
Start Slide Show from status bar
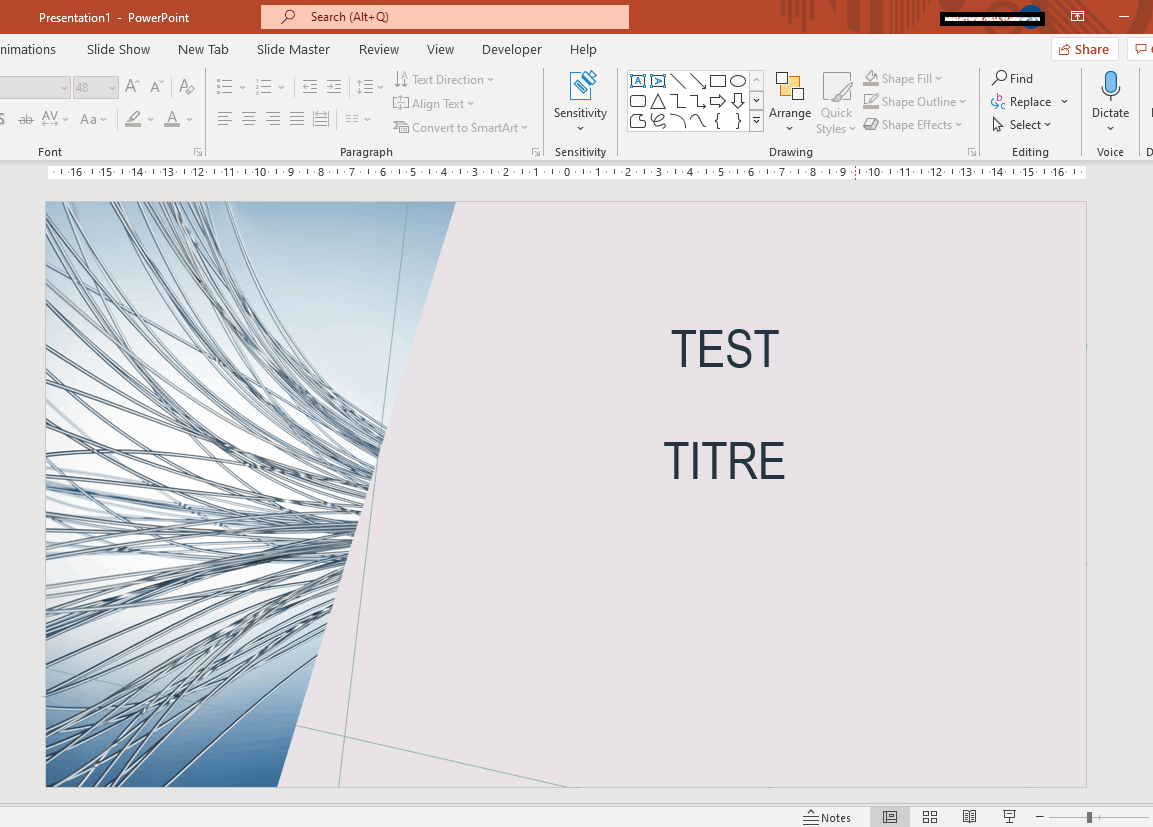click(1009, 817)
